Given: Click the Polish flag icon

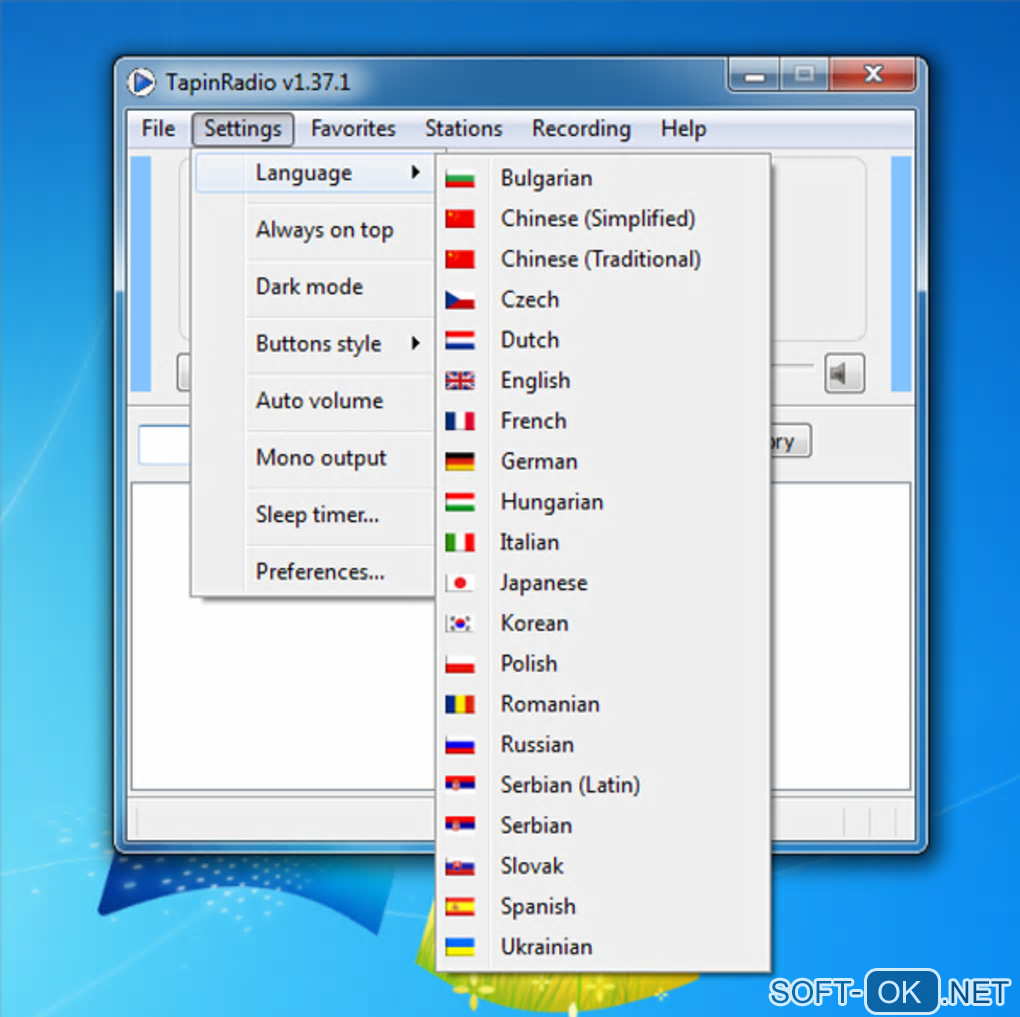Looking at the screenshot, I should [x=460, y=664].
